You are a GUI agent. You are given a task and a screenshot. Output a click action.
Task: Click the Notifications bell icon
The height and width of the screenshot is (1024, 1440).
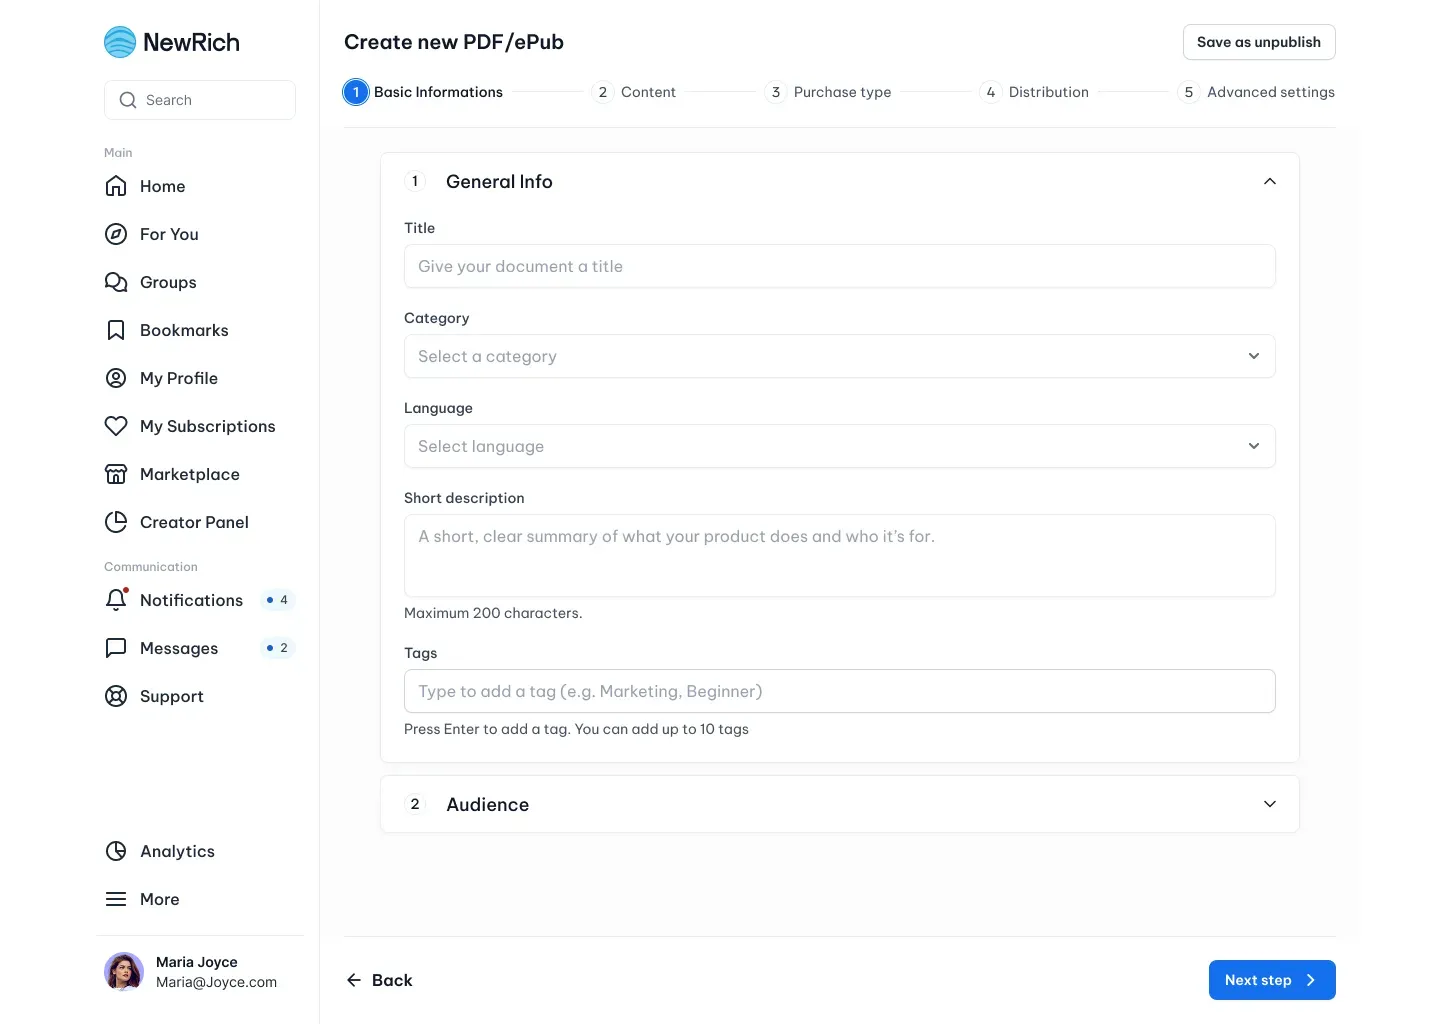pyautogui.click(x=116, y=600)
